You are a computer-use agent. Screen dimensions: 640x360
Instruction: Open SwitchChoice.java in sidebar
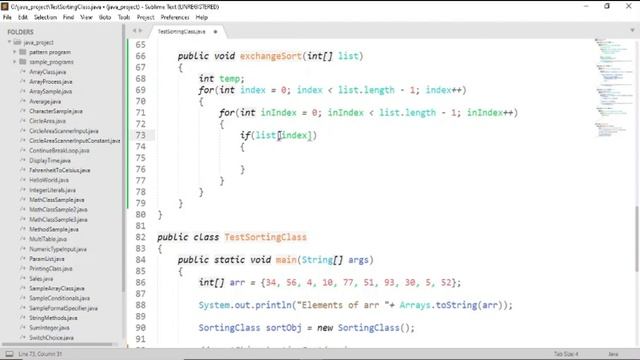pyautogui.click(x=51, y=338)
